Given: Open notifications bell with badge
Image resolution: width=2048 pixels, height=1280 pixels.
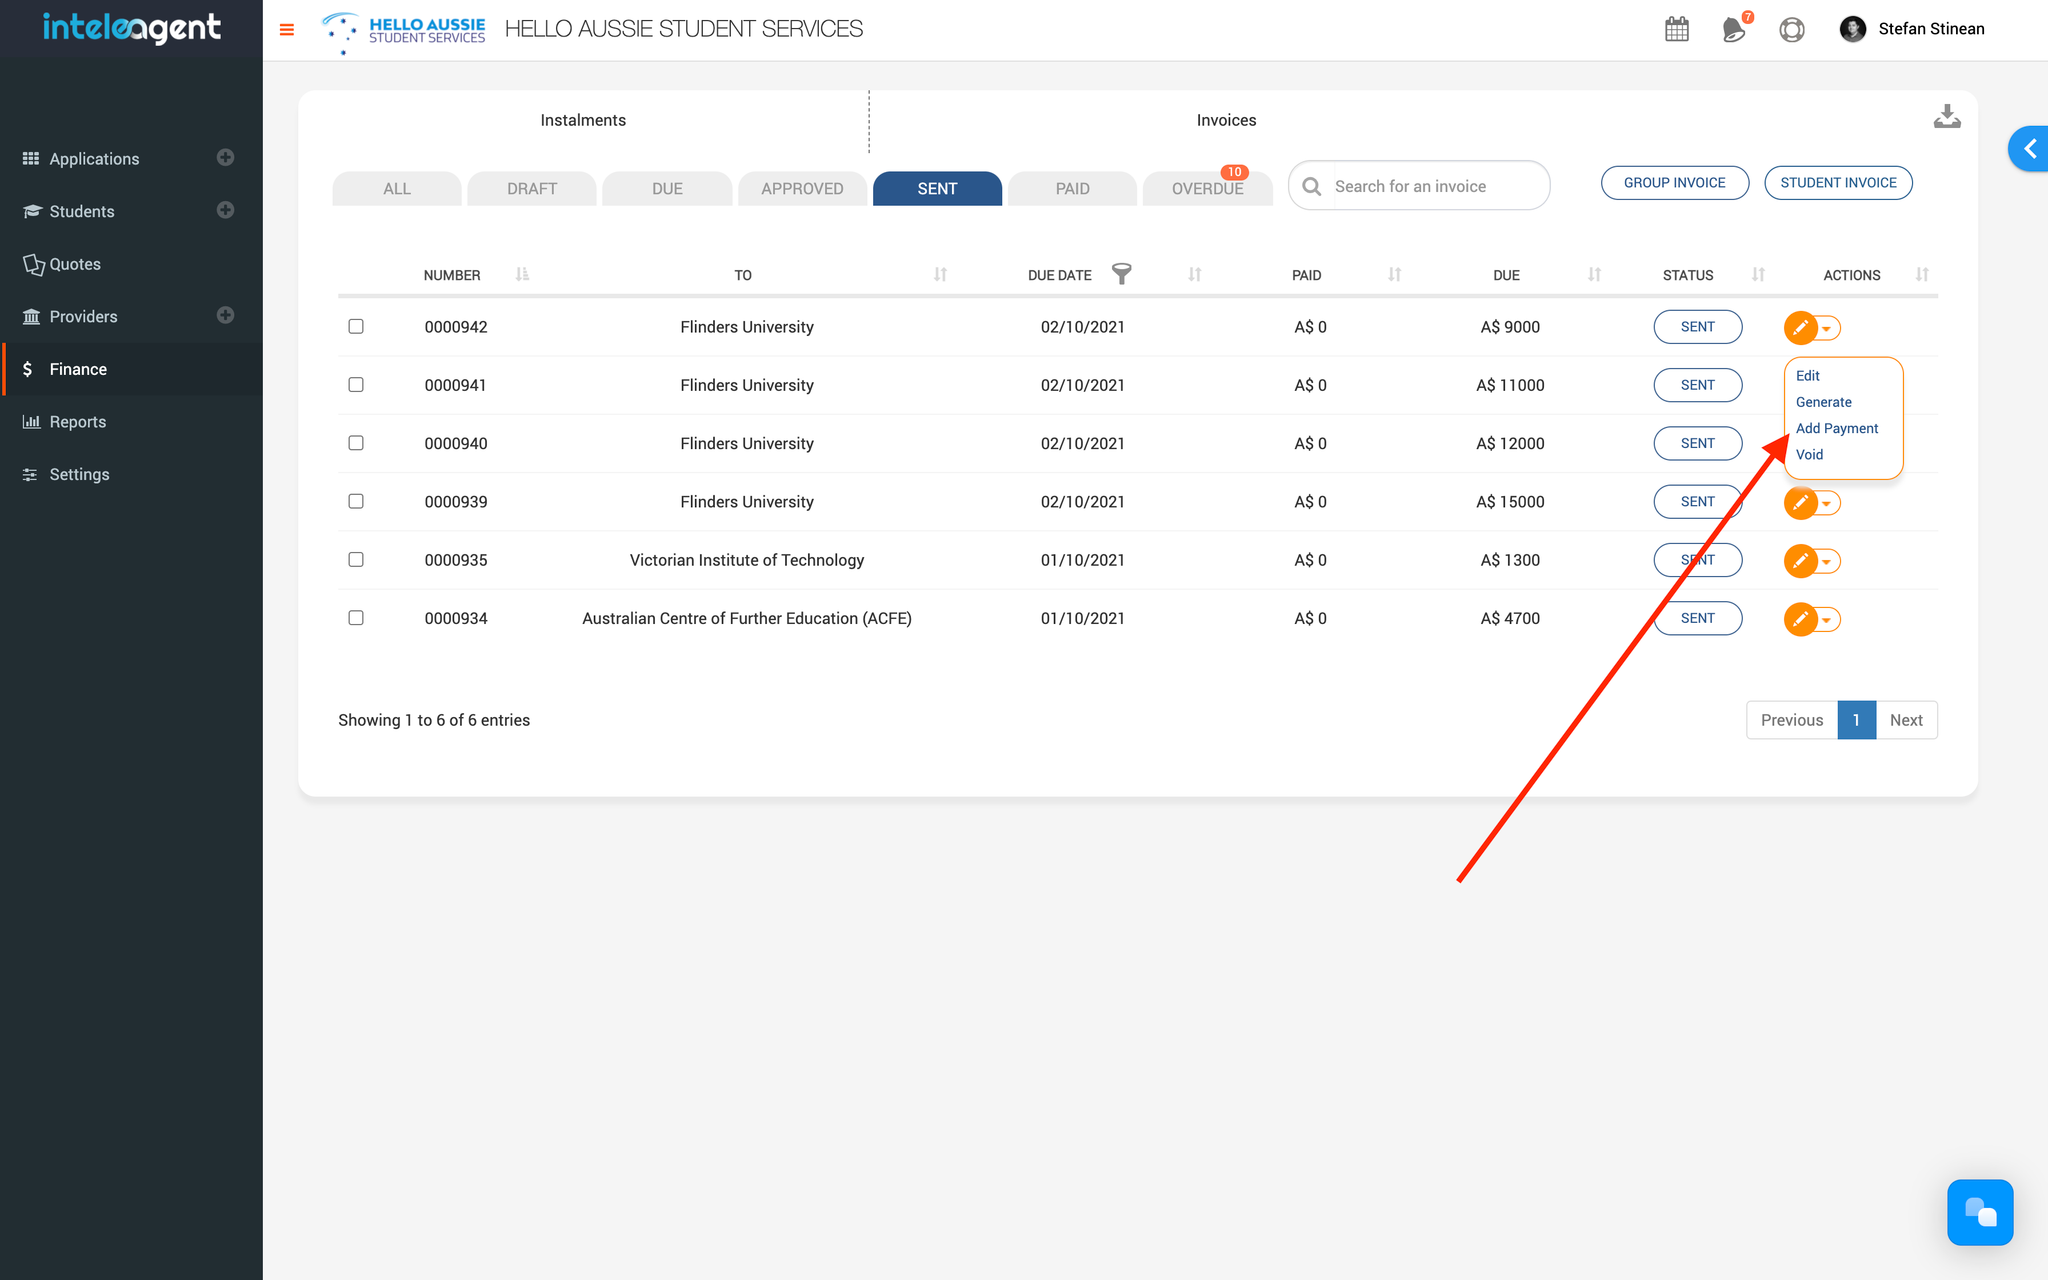Looking at the screenshot, I should (x=1735, y=29).
